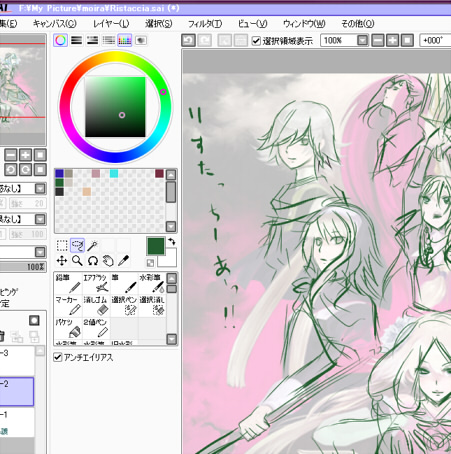This screenshot has height=454, width=451.
Task: Select the lasso selection tool
Action: [x=77, y=246]
